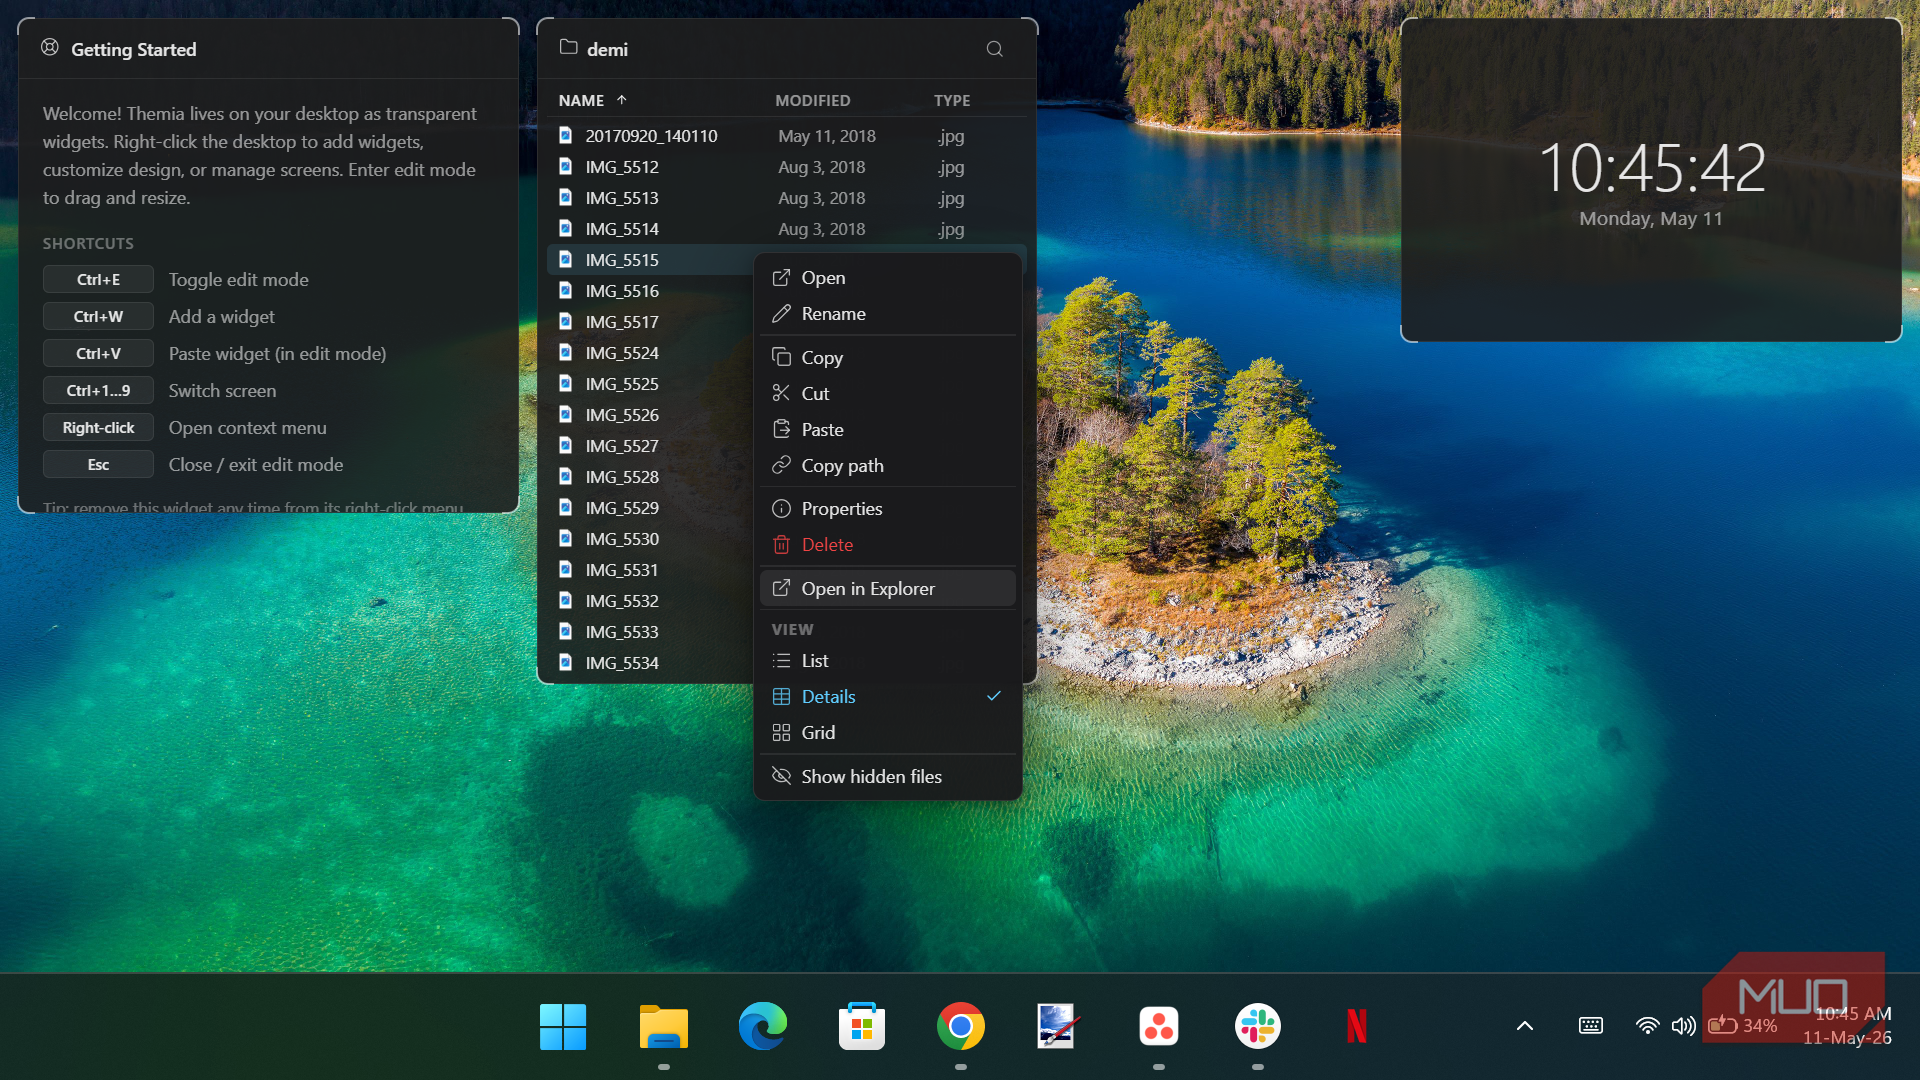The width and height of the screenshot is (1920, 1080).
Task: Click the folder icon beside the demi title
Action: coord(568,48)
